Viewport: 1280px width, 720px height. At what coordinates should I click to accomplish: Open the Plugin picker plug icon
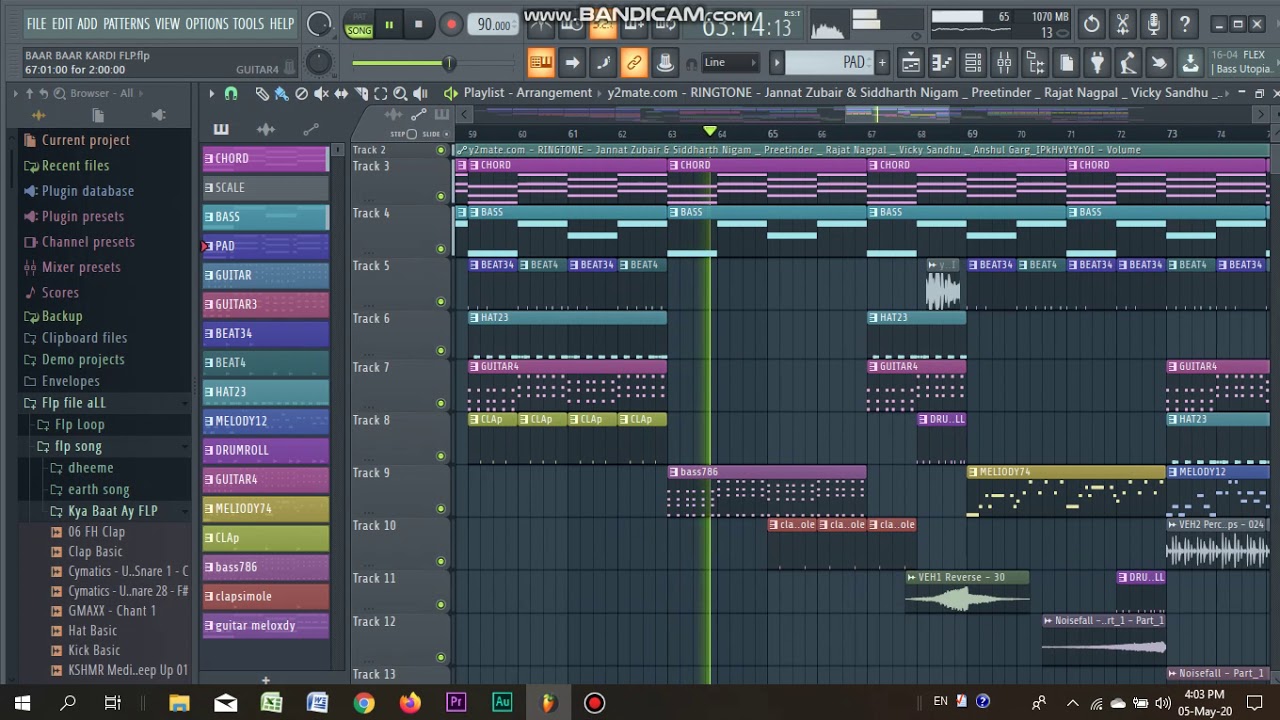(1097, 63)
